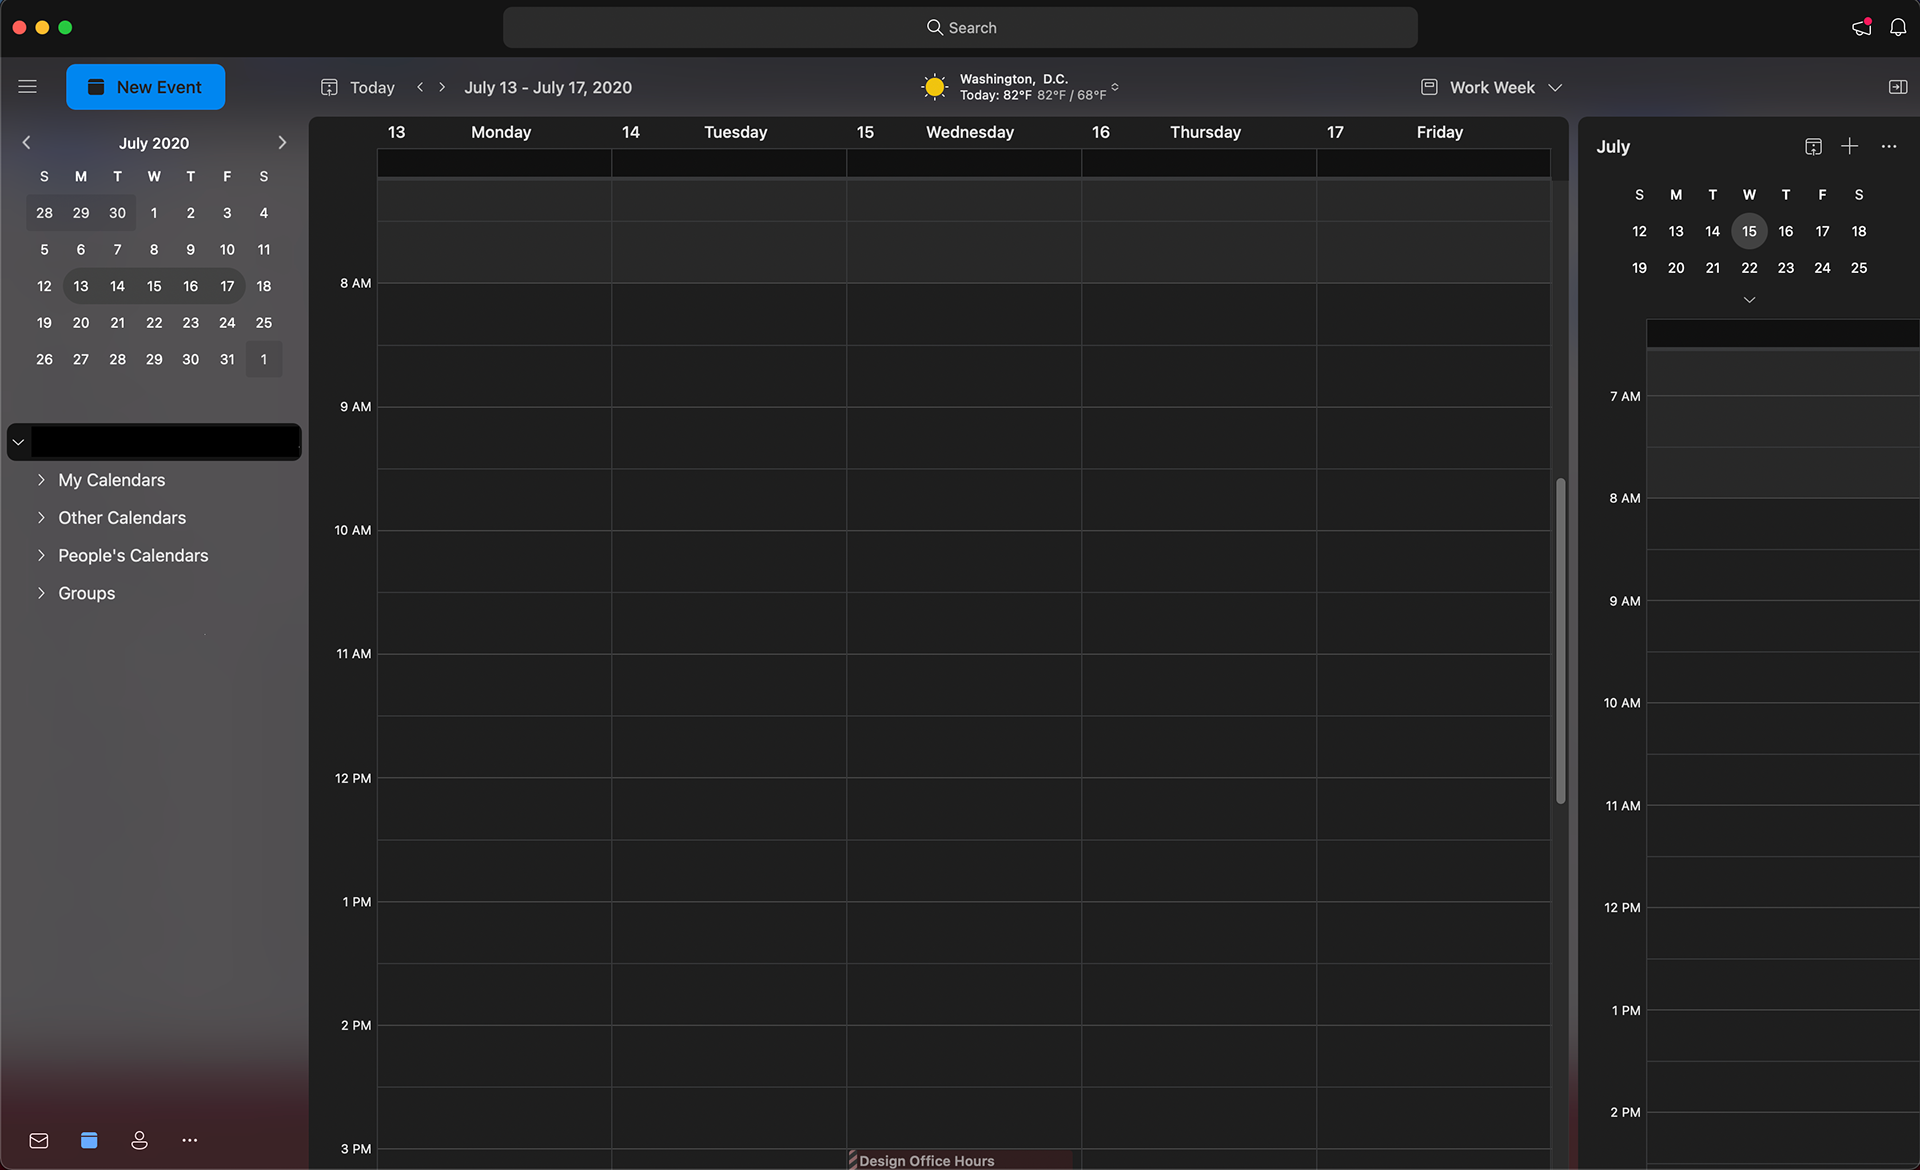Navigate to the previous week
Image resolution: width=1920 pixels, height=1170 pixels.
(420, 87)
